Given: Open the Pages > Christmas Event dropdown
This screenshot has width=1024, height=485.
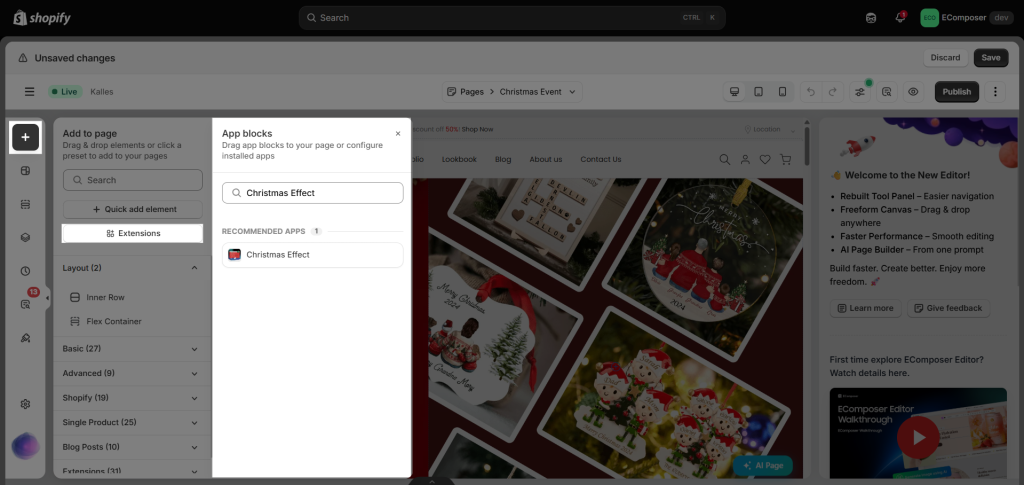Looking at the screenshot, I should click(512, 92).
